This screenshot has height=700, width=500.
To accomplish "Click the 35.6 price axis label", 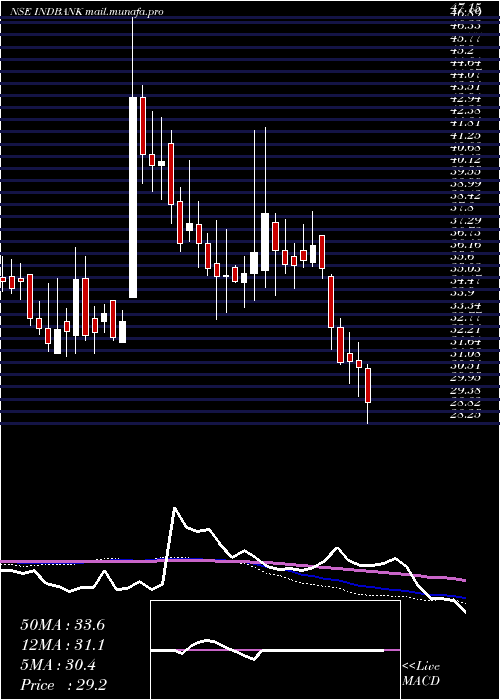I will point(463,257).
